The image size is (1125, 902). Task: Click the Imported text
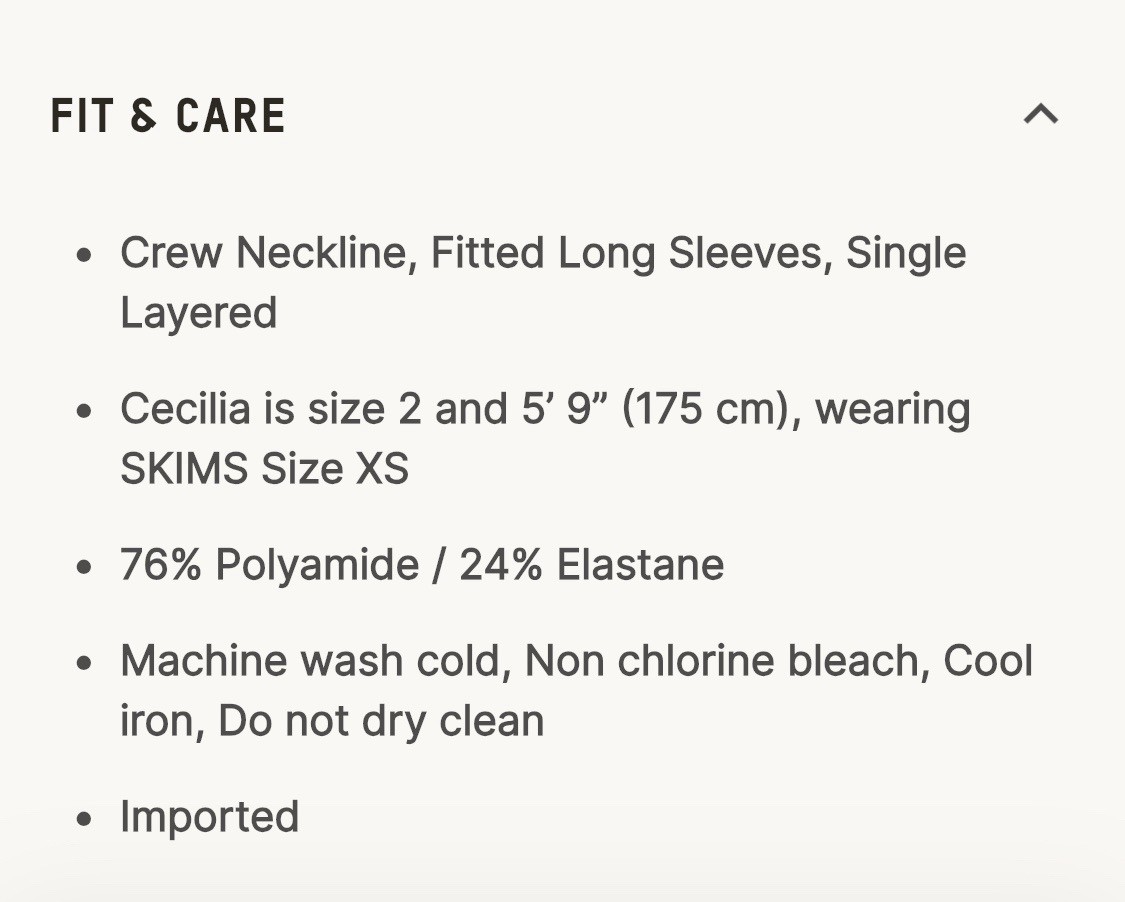coord(209,817)
